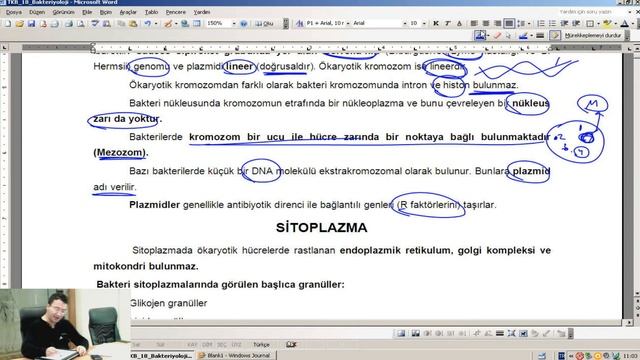Apply the yellow highlight color
640x360 pixels.
pos(607,24)
